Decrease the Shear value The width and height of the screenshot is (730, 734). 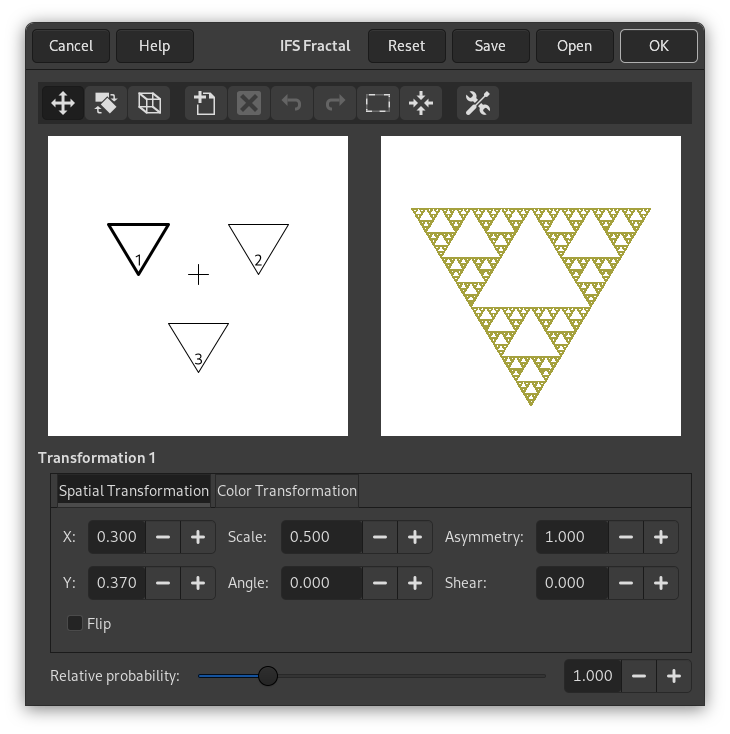(x=626, y=583)
